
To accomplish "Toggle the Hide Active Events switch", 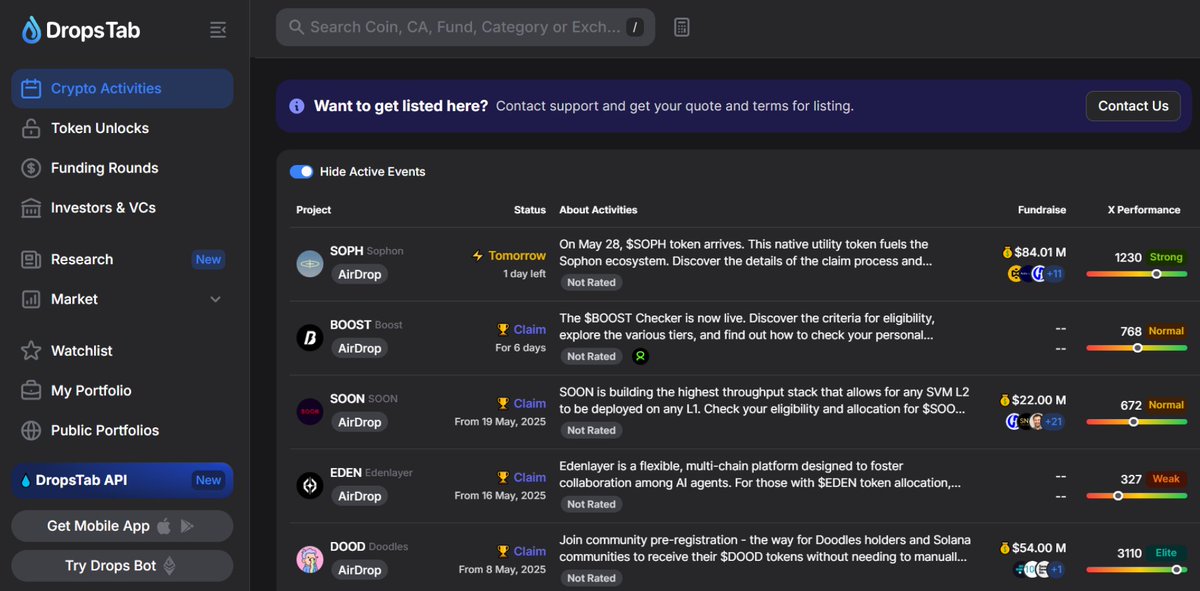I will [301, 171].
